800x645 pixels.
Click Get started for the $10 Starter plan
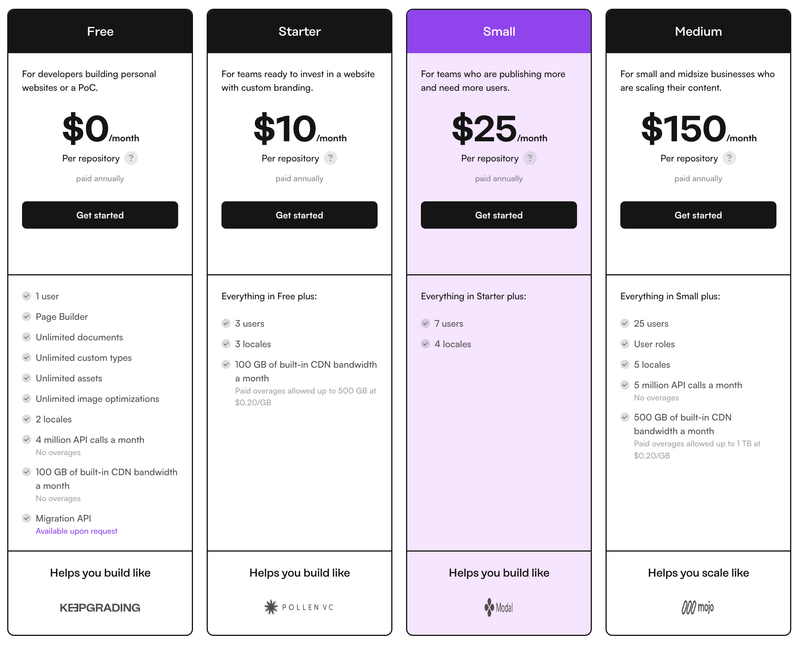(x=299, y=215)
